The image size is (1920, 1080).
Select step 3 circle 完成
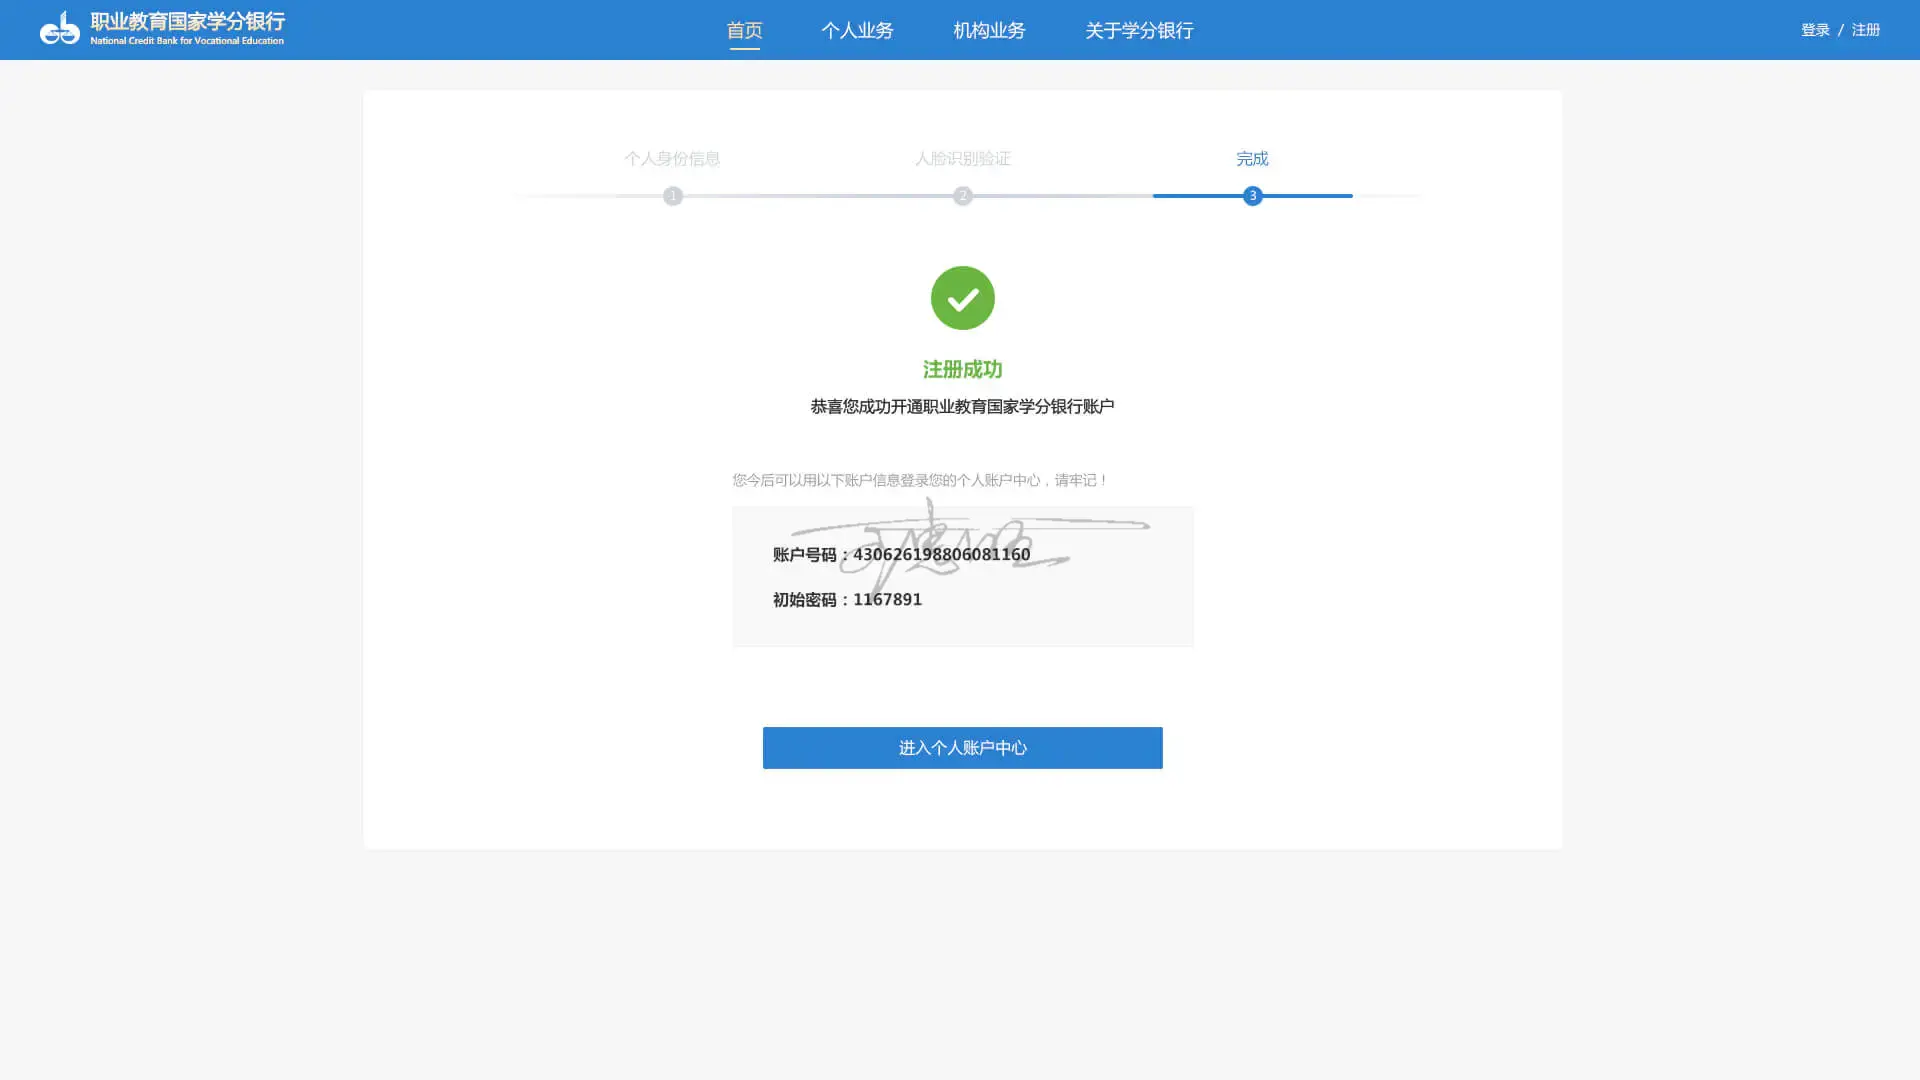point(1252,196)
